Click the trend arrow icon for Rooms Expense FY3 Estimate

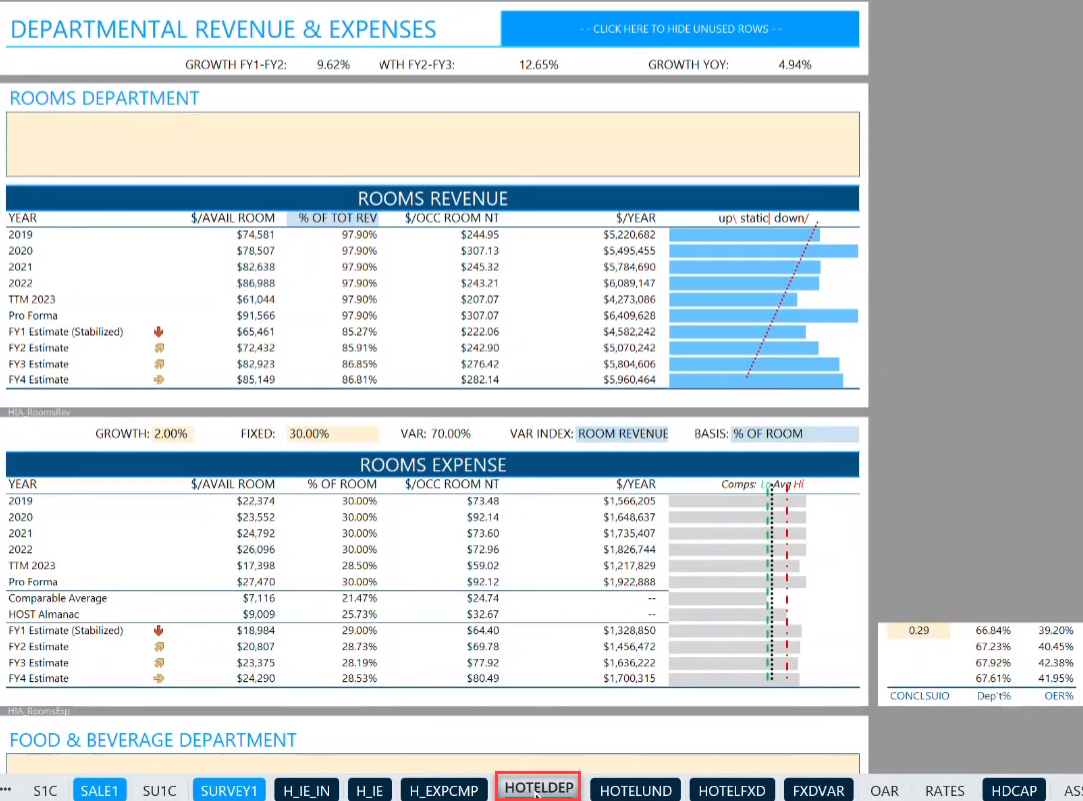click(159, 663)
